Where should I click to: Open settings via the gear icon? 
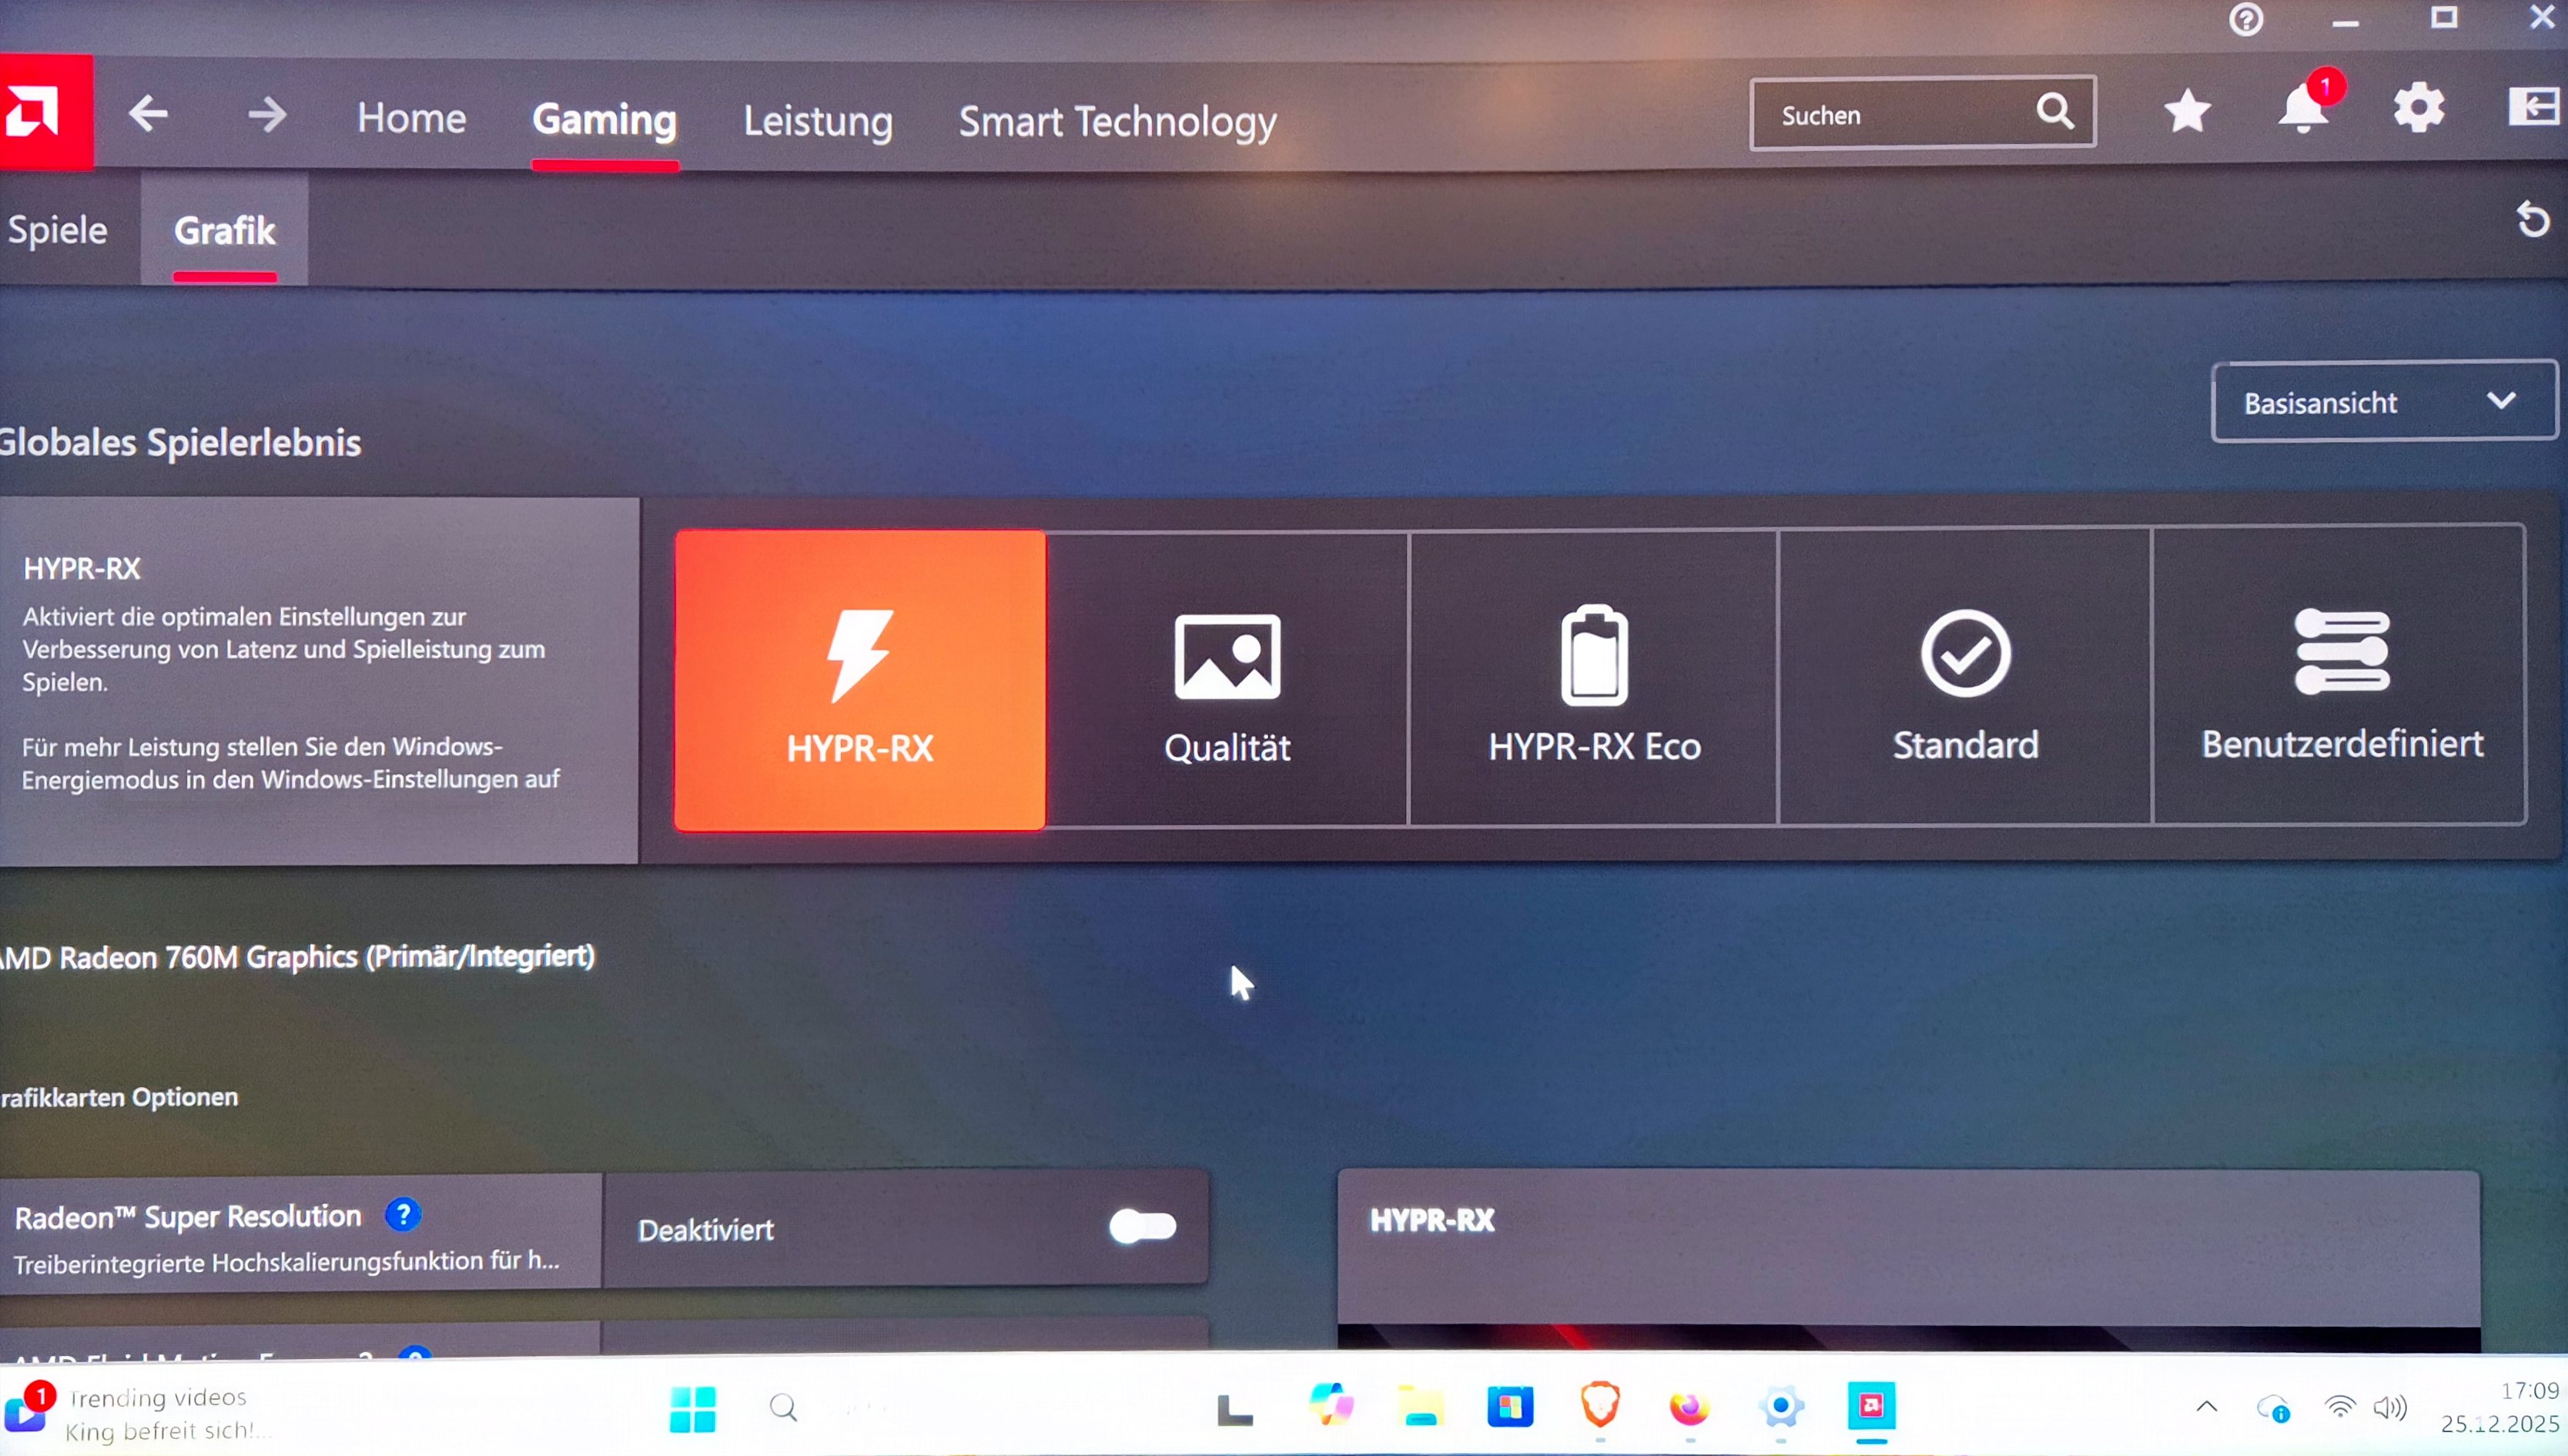point(2418,108)
